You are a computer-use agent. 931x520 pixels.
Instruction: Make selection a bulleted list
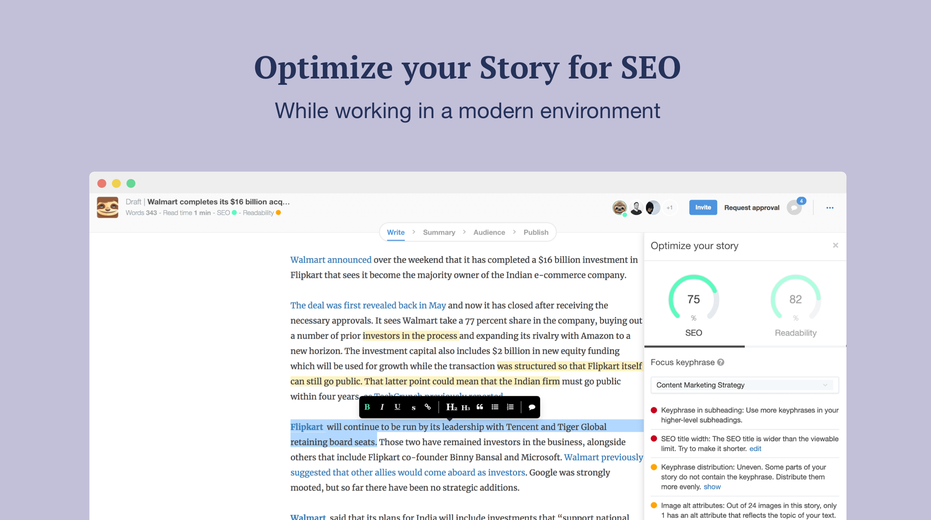495,407
